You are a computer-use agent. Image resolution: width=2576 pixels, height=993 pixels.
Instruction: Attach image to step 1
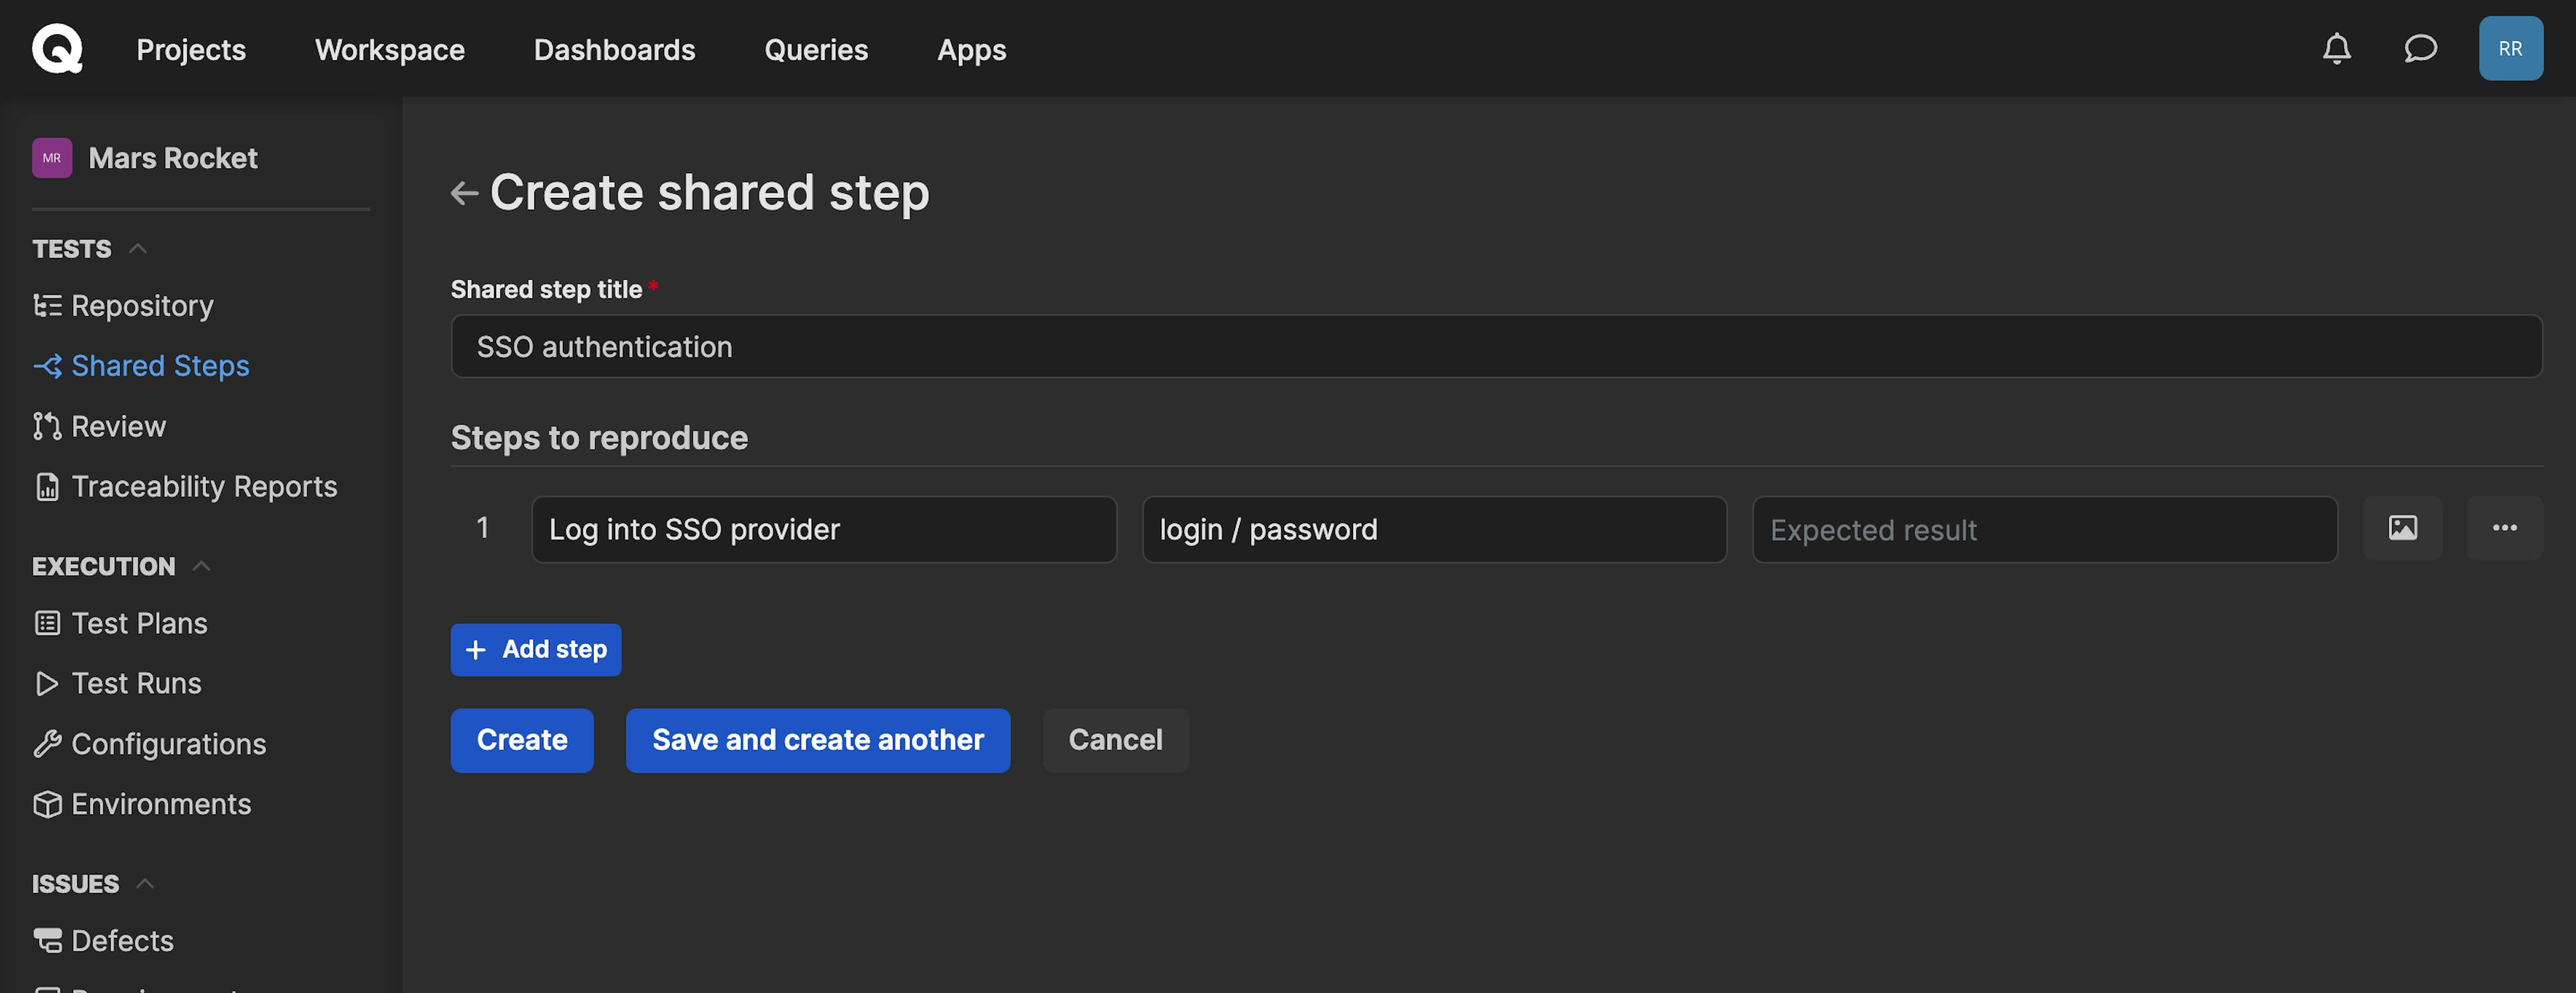click(2402, 528)
